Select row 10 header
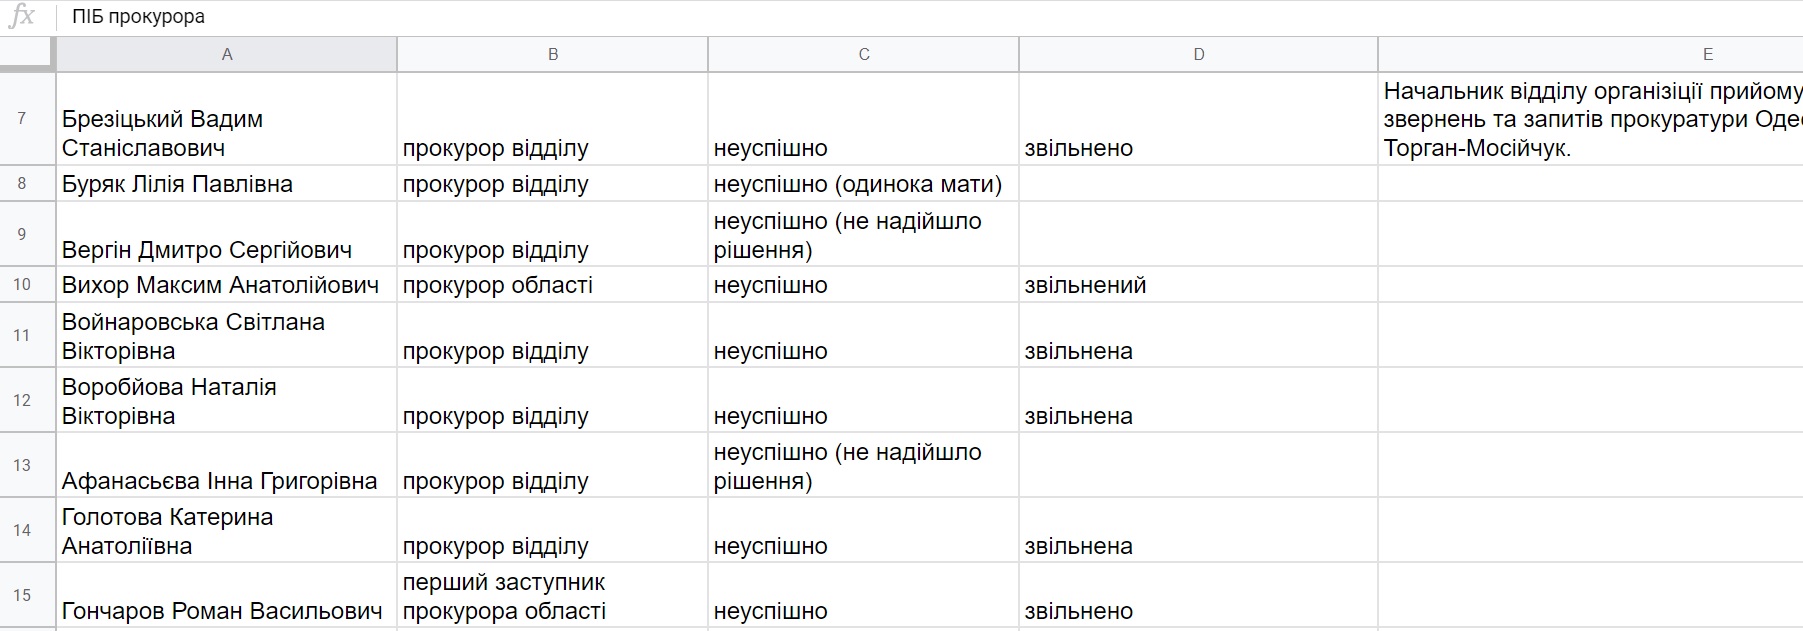Image resolution: width=1803 pixels, height=631 pixels. 22,285
